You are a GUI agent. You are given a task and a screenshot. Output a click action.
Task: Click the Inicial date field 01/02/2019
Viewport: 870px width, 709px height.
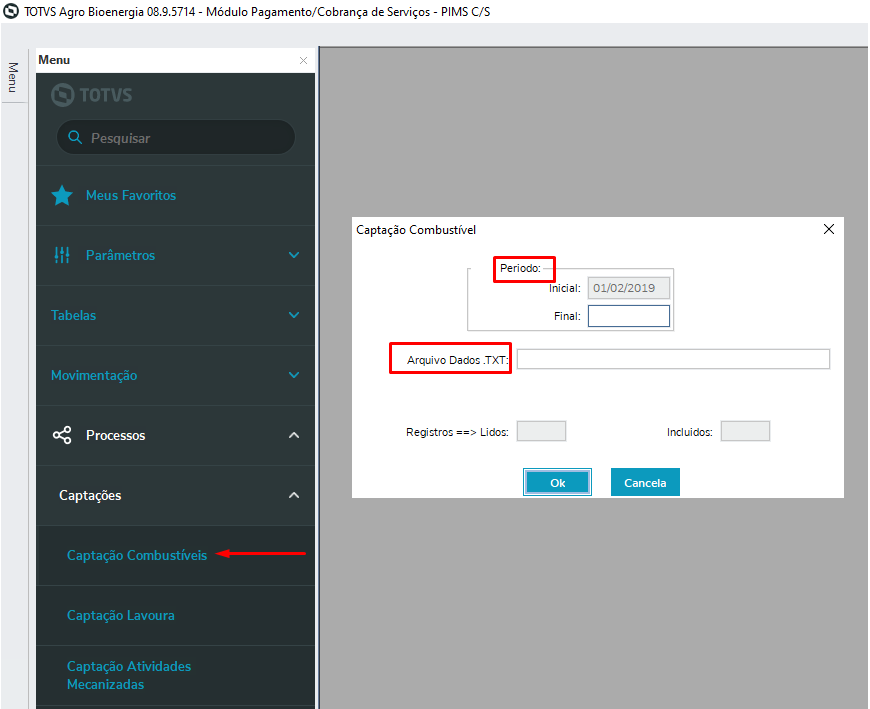tap(629, 288)
